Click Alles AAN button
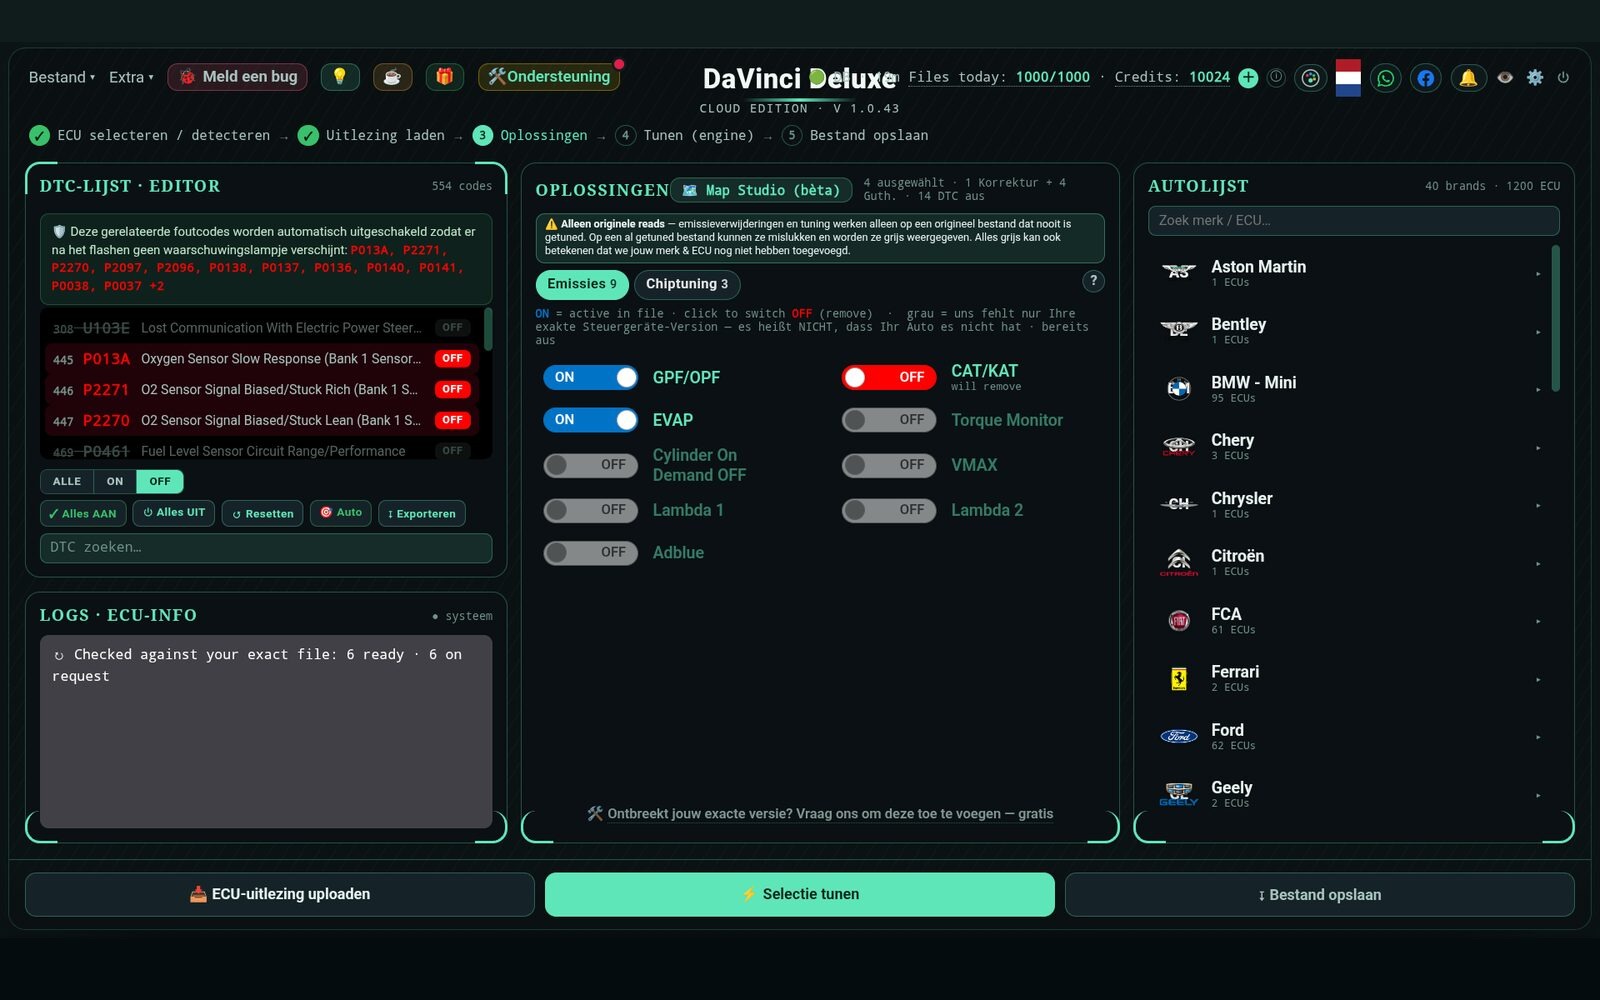The height and width of the screenshot is (1000, 1600). pyautogui.click(x=83, y=513)
